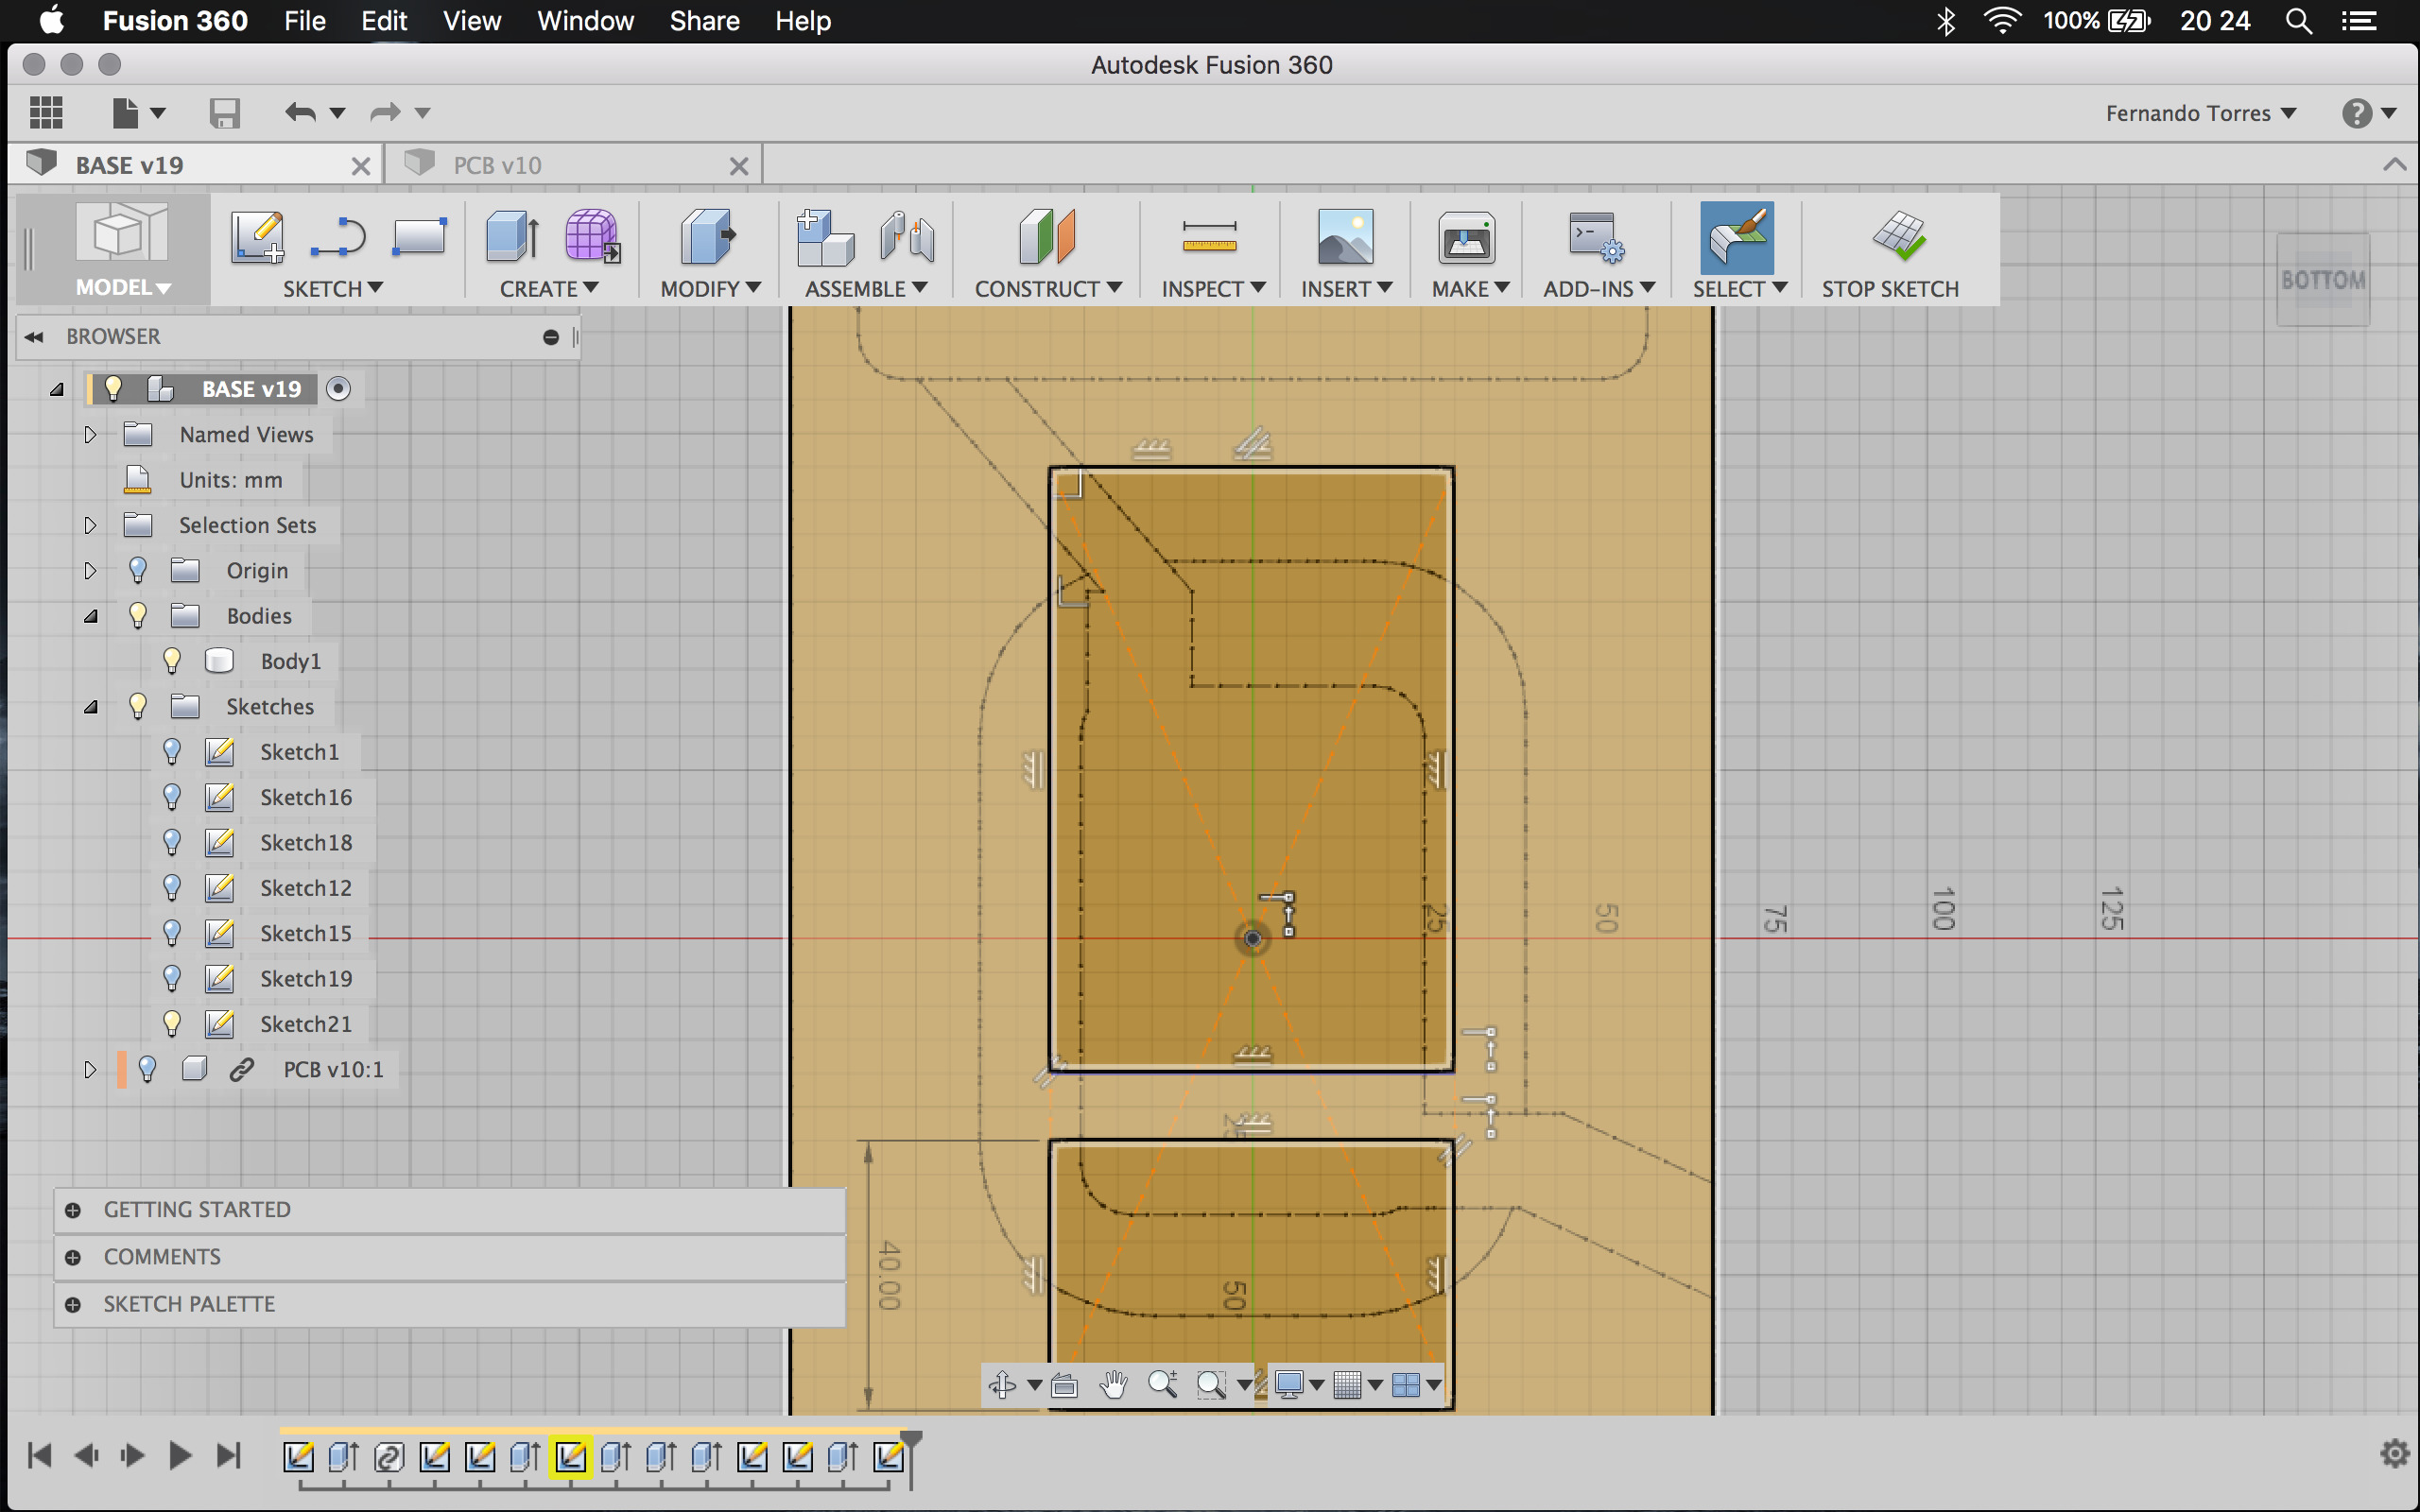Open the MODIFY dropdown menu
2420x1512 pixels.
[710, 288]
